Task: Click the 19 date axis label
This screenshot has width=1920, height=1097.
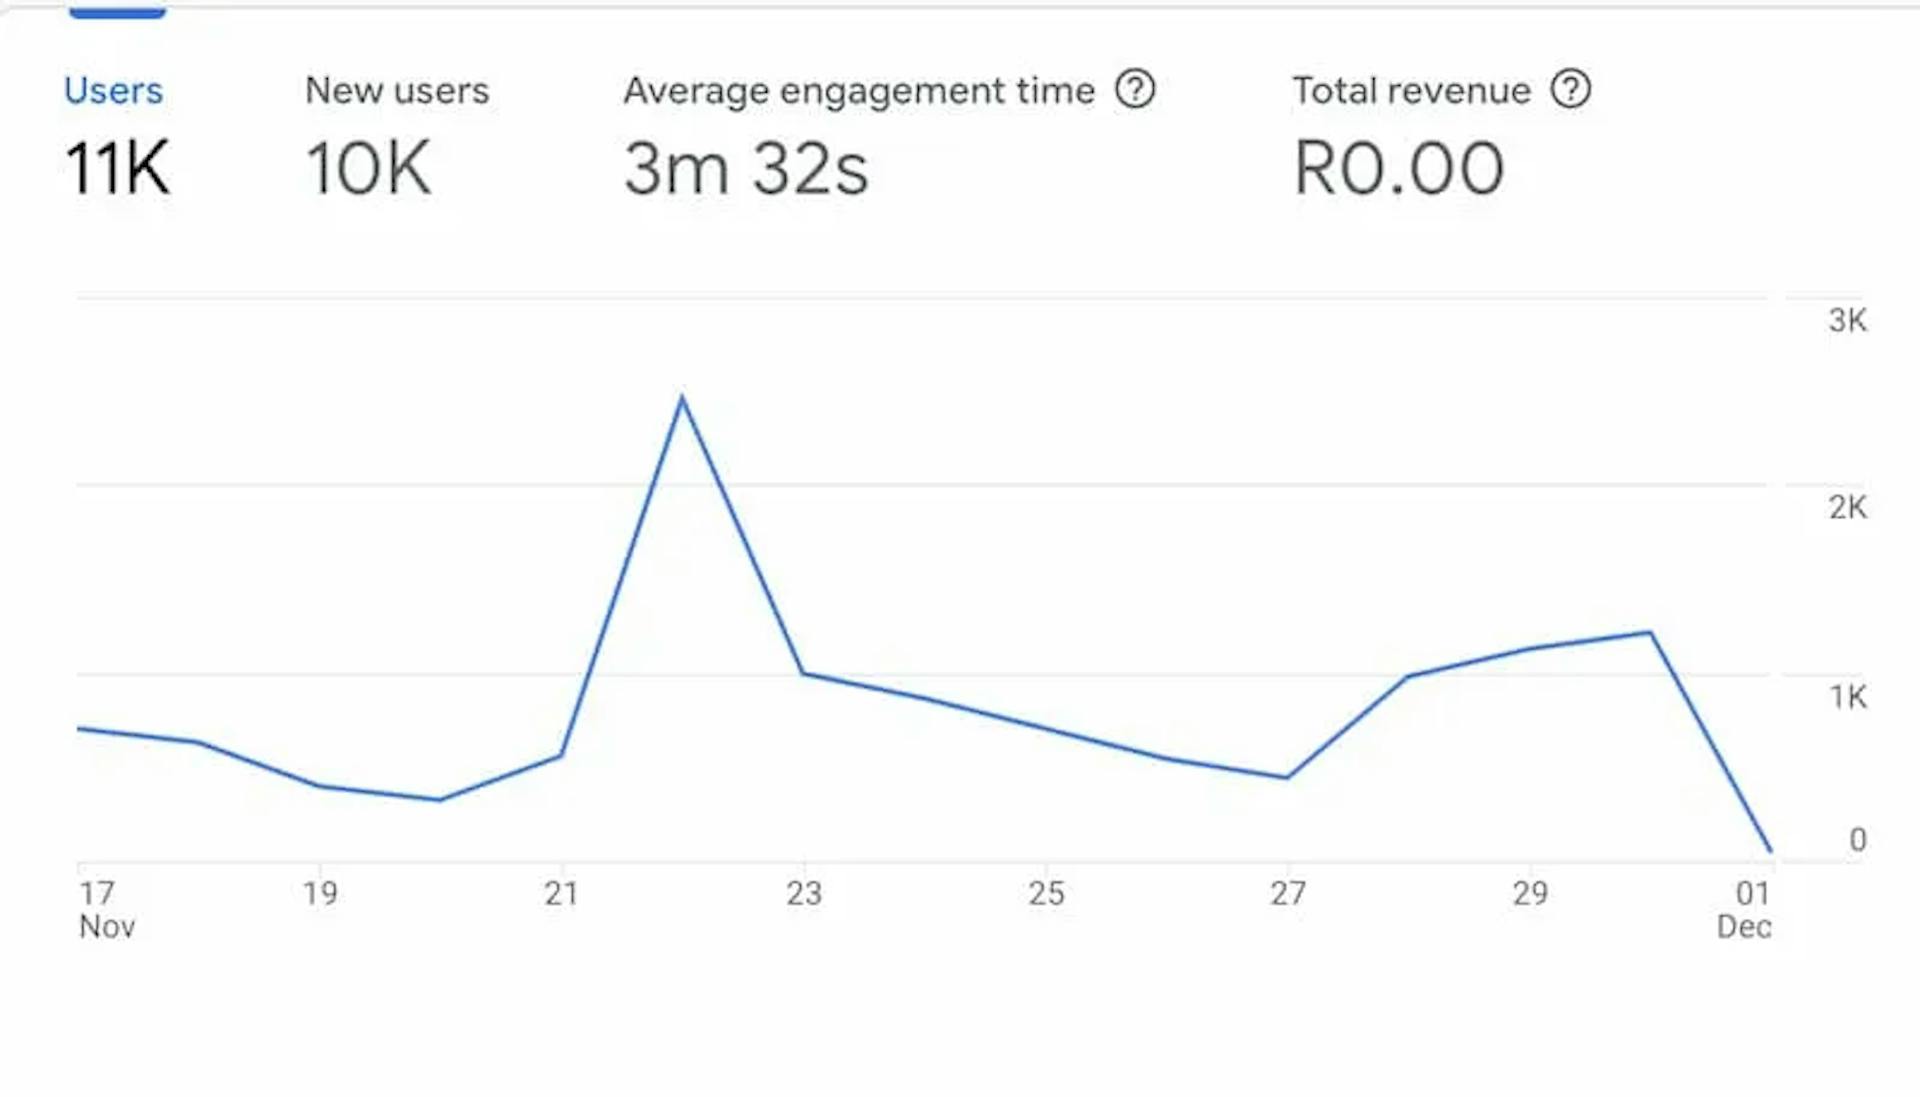Action: coord(320,893)
